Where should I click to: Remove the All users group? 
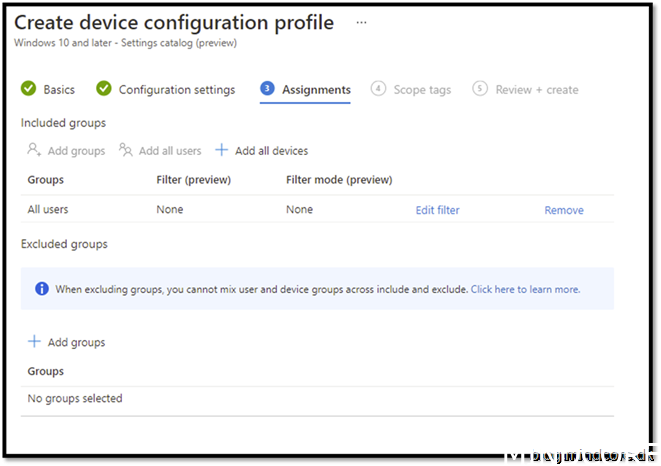click(564, 210)
